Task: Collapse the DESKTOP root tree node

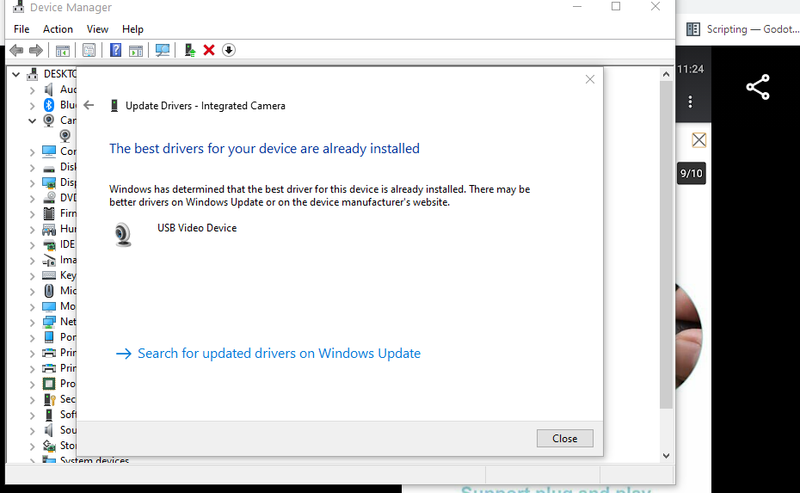Action: click(x=16, y=75)
